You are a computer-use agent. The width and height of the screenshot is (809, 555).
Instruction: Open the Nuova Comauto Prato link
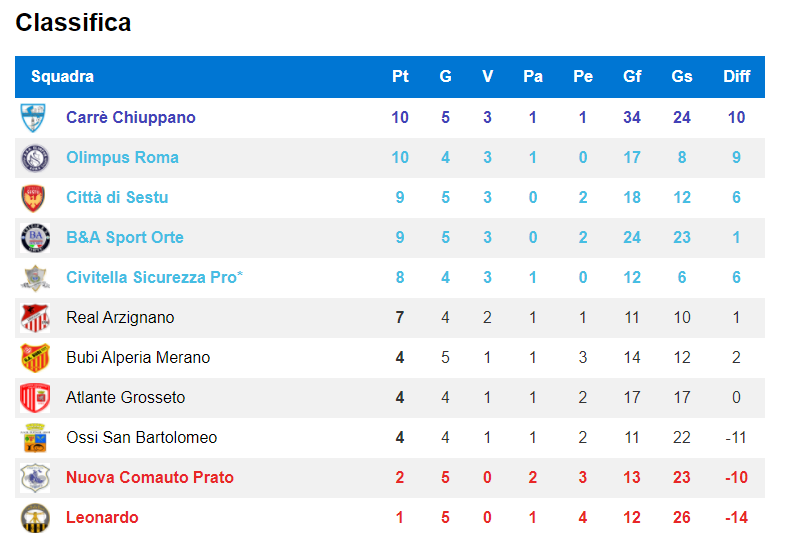click(150, 477)
